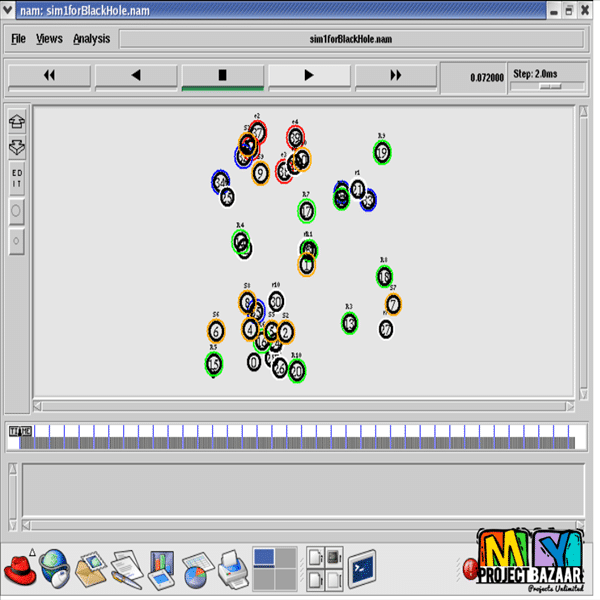Select green node 19
Image resolution: width=600 pixels, height=600 pixels.
382,153
